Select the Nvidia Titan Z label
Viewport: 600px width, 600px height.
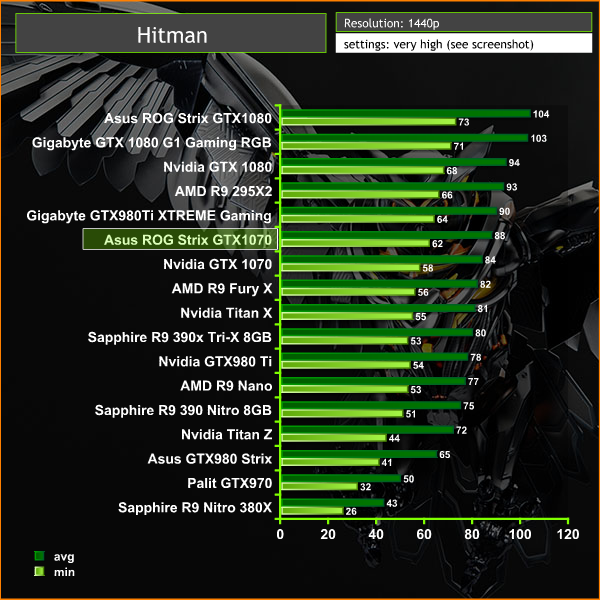(x=227, y=435)
